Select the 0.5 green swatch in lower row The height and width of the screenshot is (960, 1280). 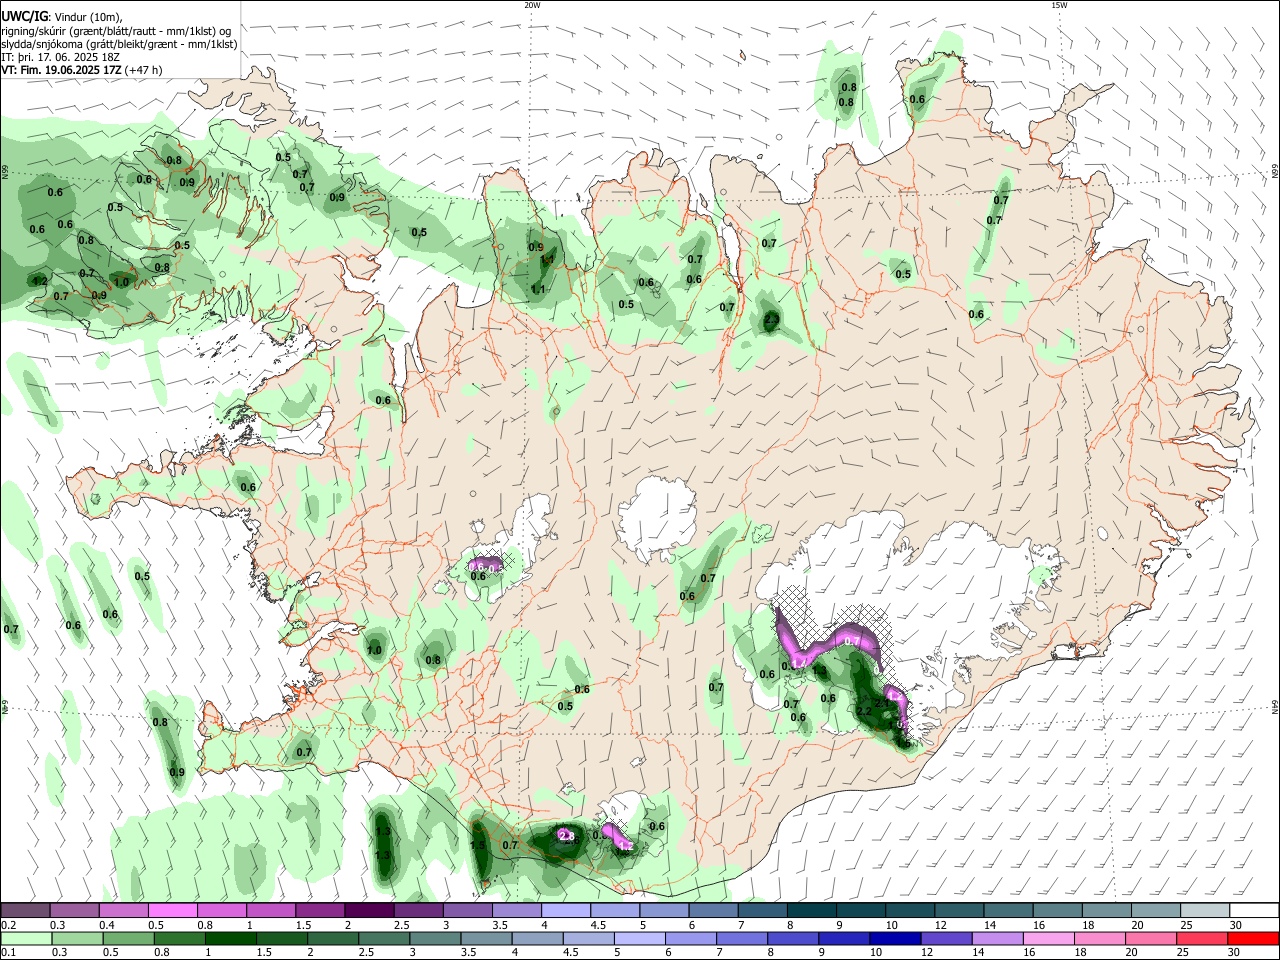129,939
